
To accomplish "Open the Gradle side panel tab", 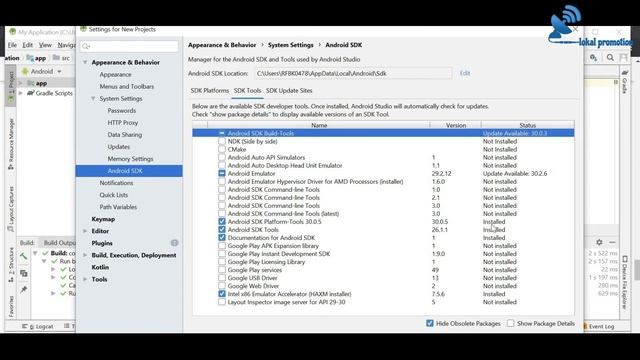I will [624, 82].
